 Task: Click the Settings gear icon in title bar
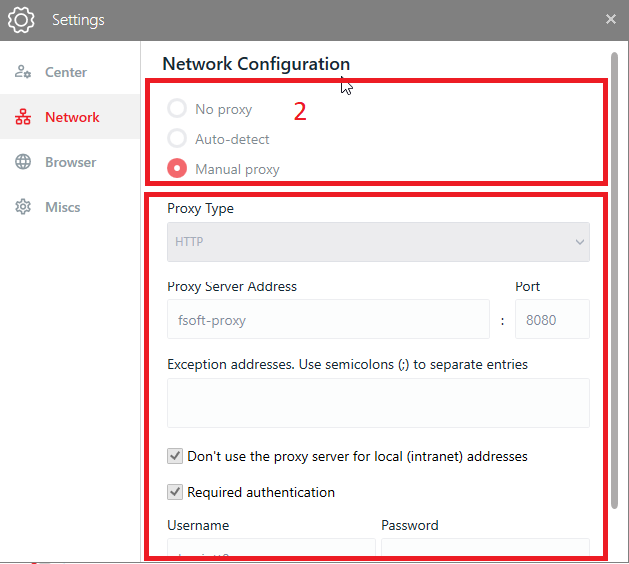click(x=21, y=20)
